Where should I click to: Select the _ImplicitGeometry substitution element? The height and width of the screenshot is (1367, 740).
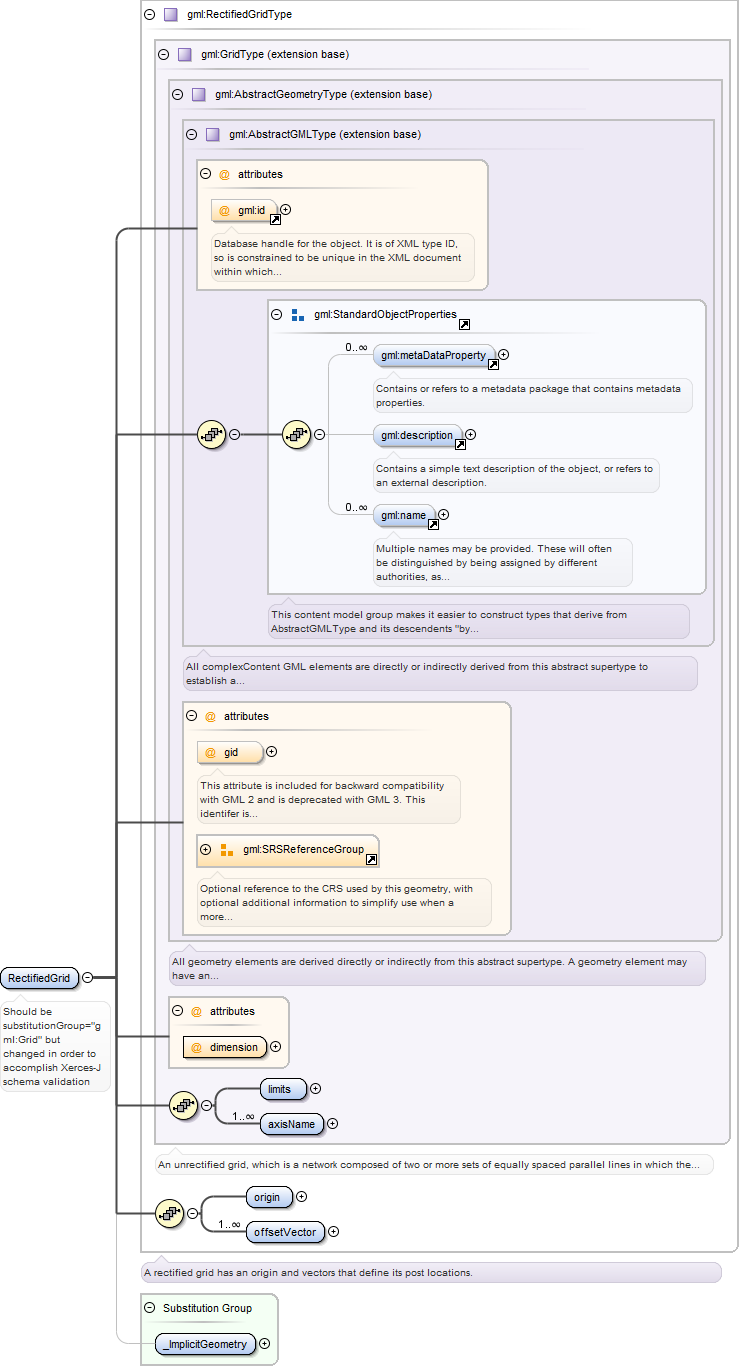tap(205, 1344)
